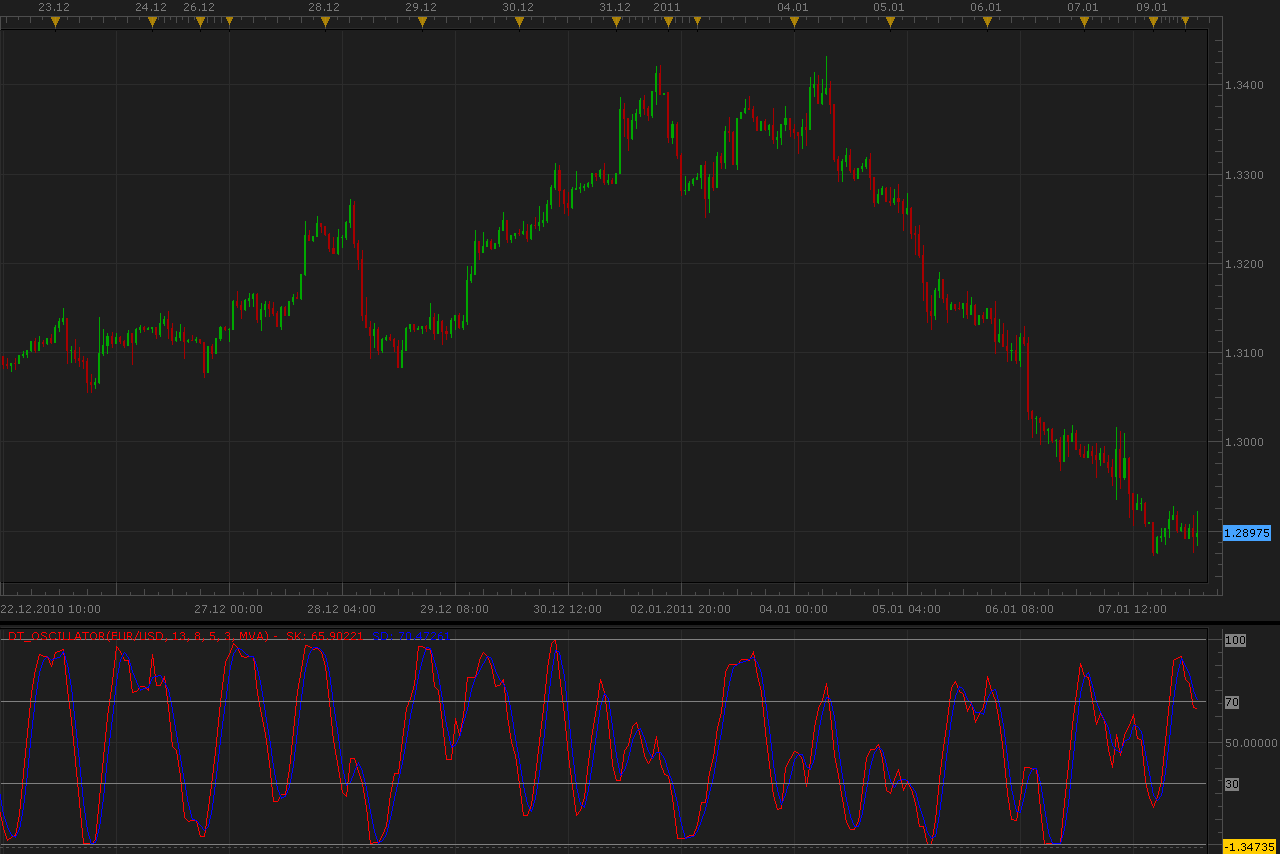Click the 29.12 08:00 time label
This screenshot has height=854, width=1280.
[455, 608]
